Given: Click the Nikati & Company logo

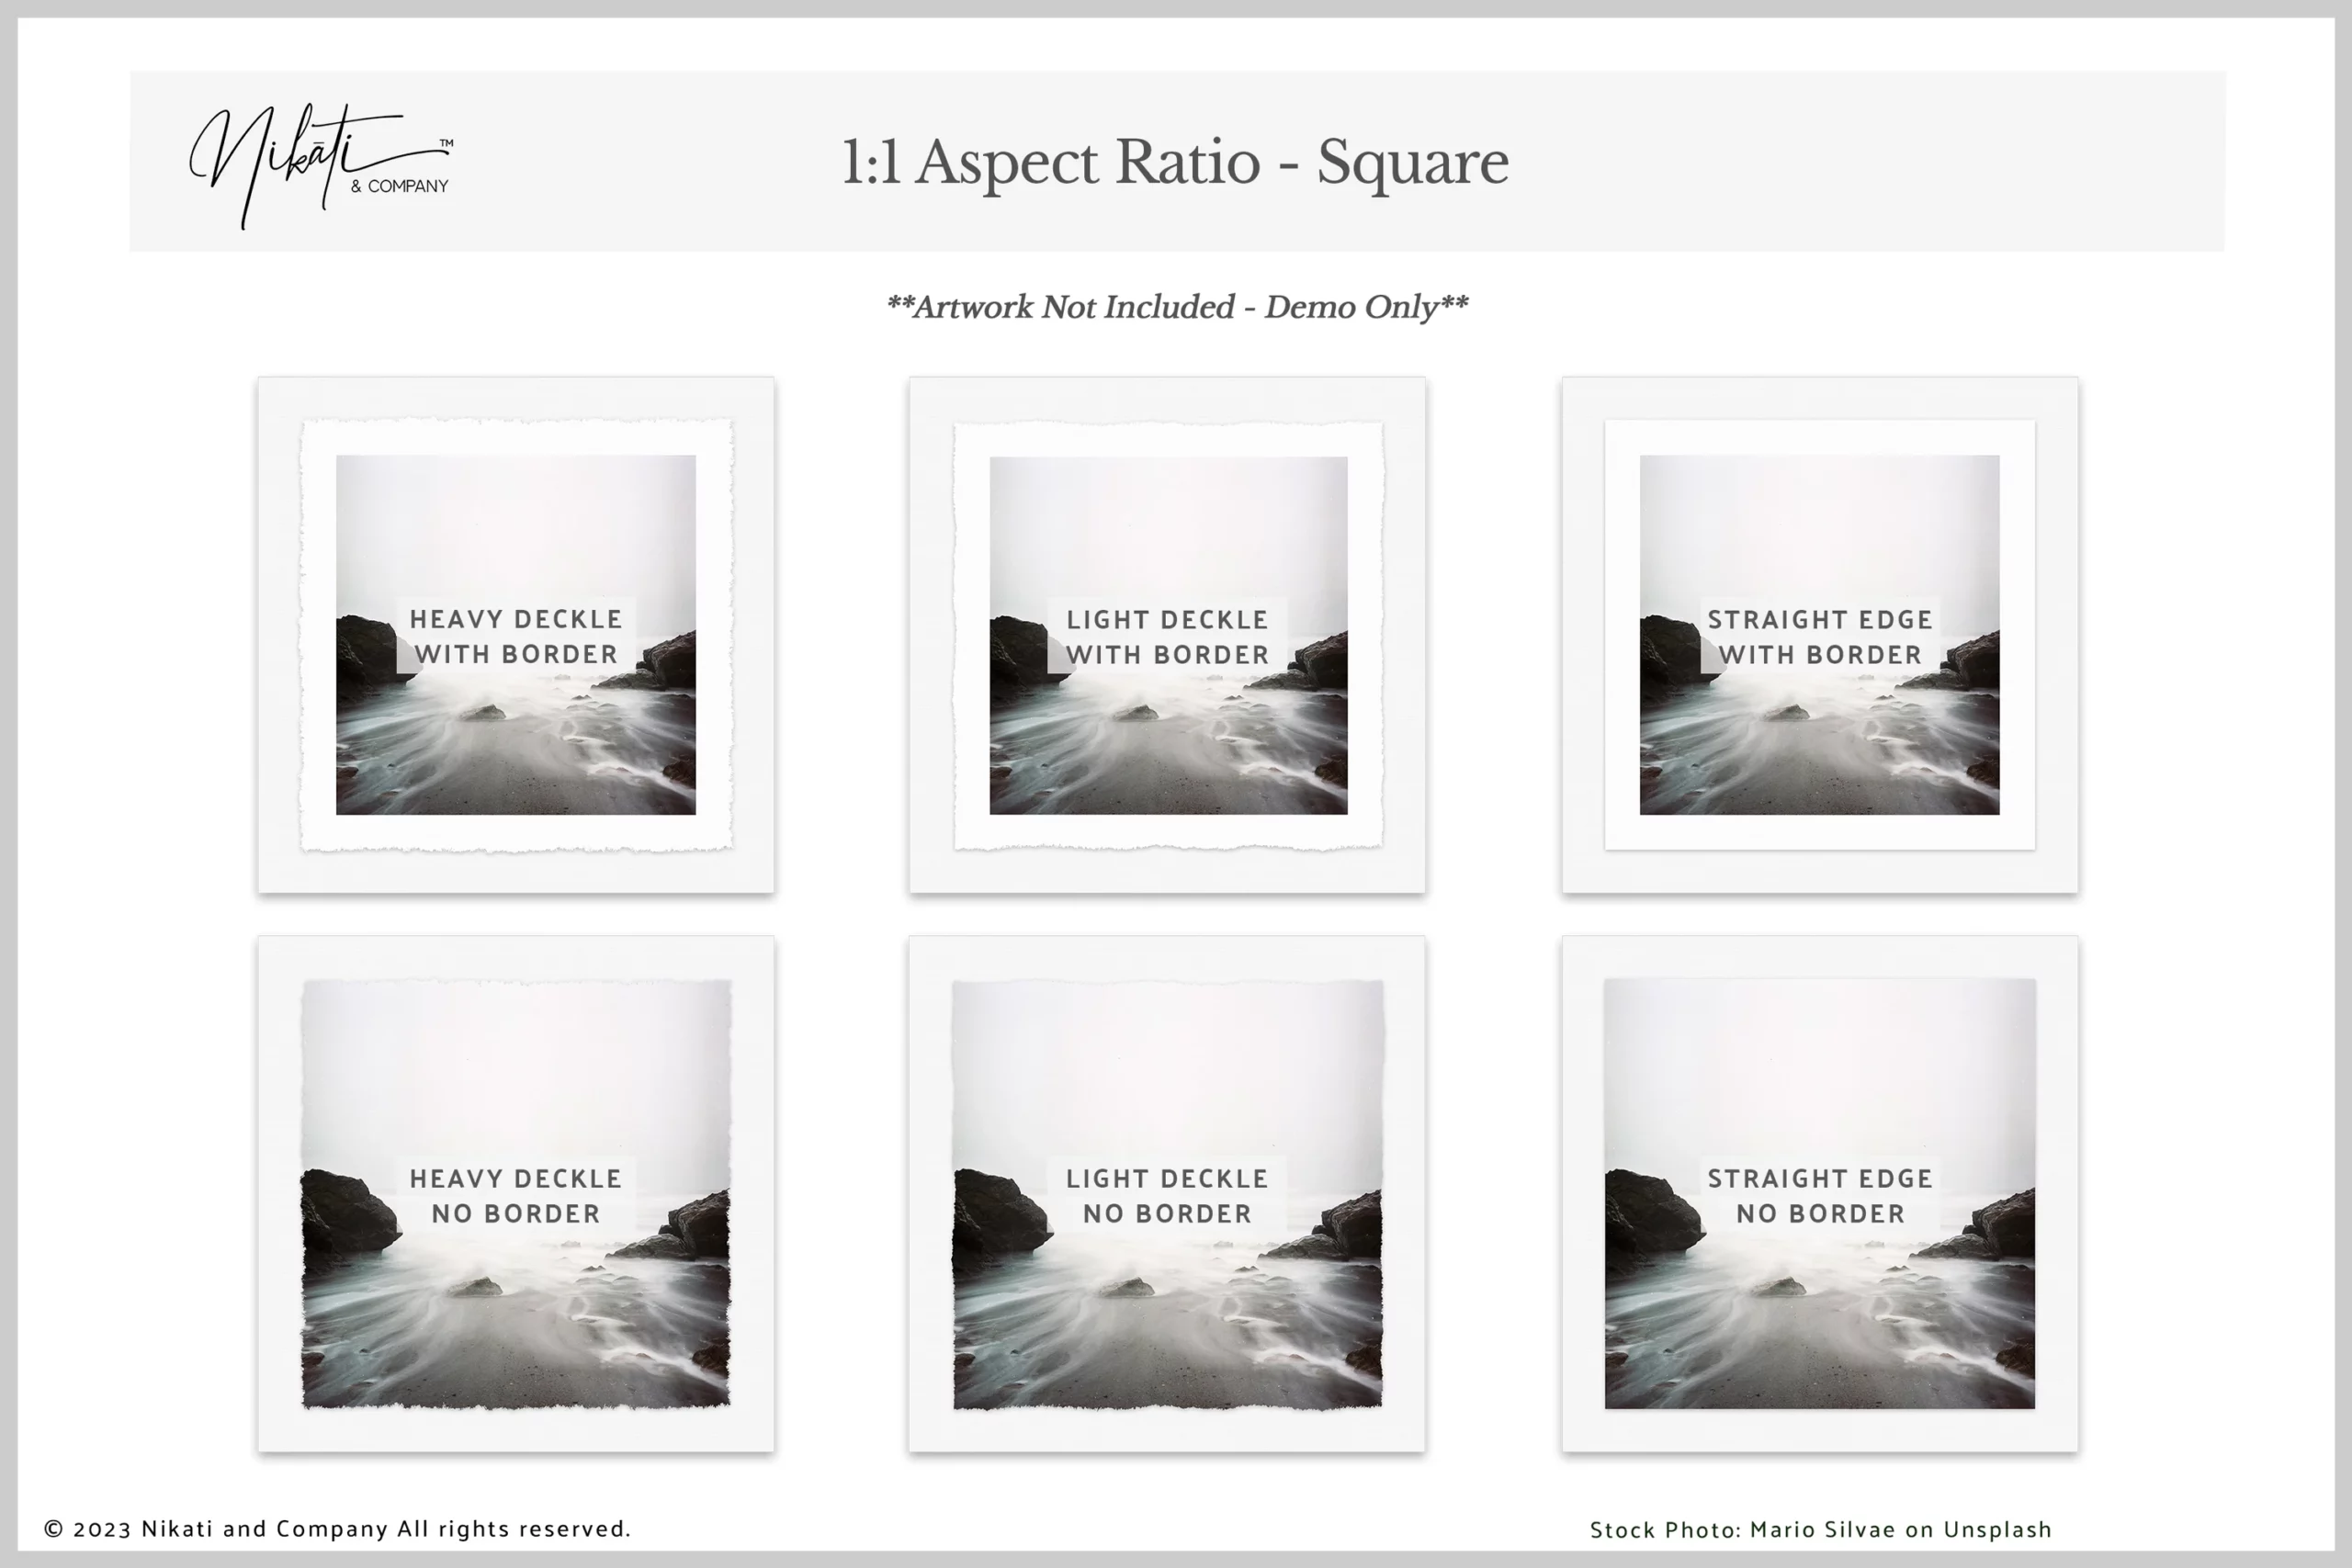Looking at the screenshot, I should tap(321, 166).
